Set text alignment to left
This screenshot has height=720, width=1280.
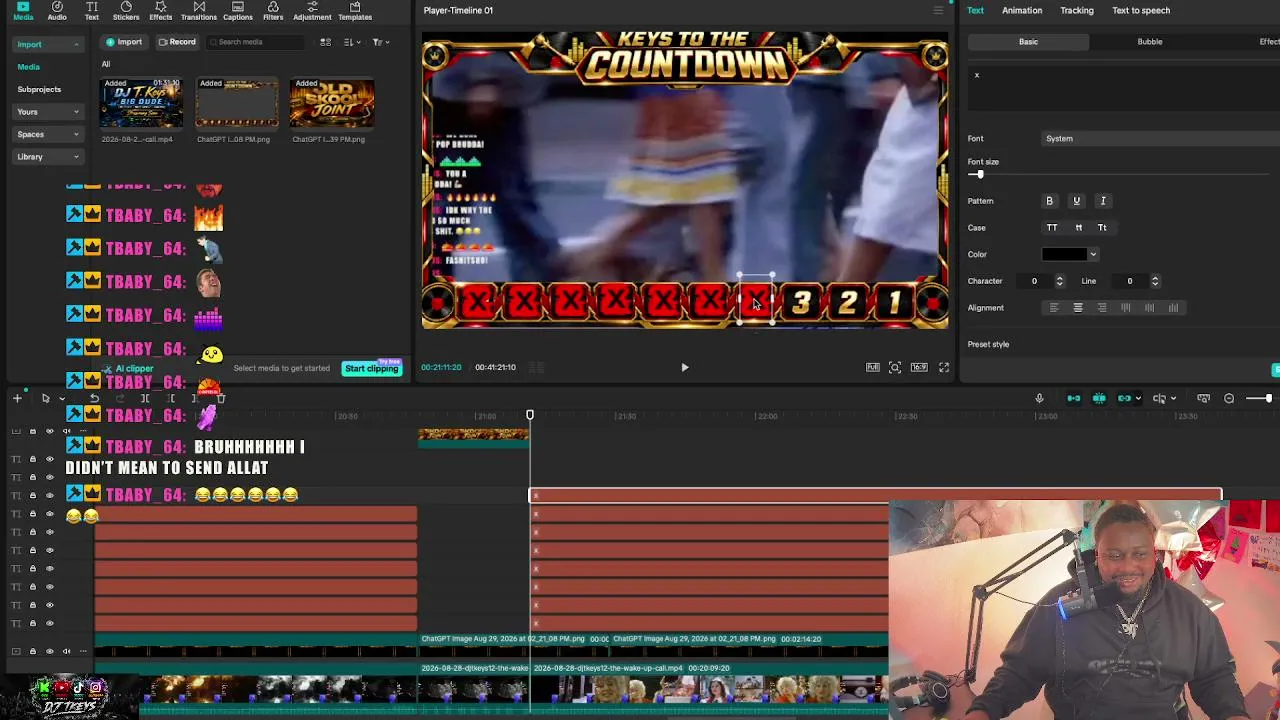coord(1054,308)
